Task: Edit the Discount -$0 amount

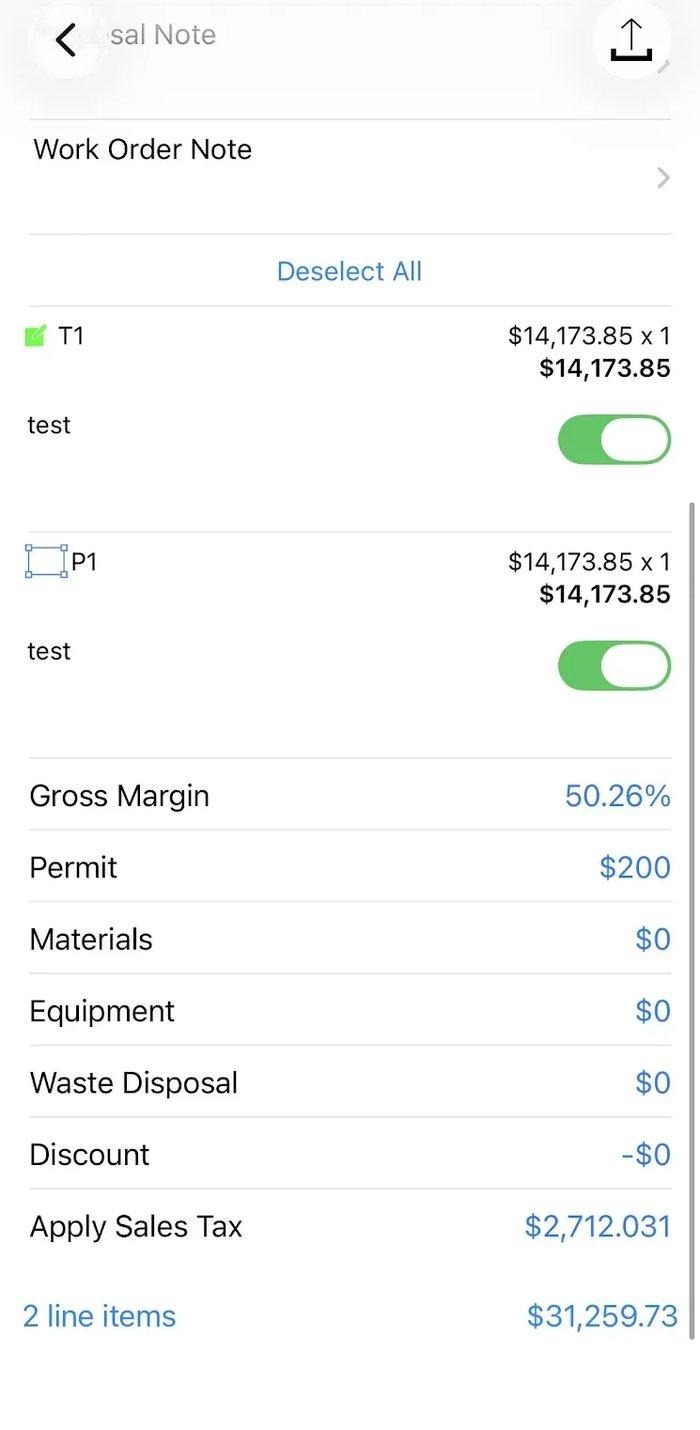Action: click(x=646, y=1155)
